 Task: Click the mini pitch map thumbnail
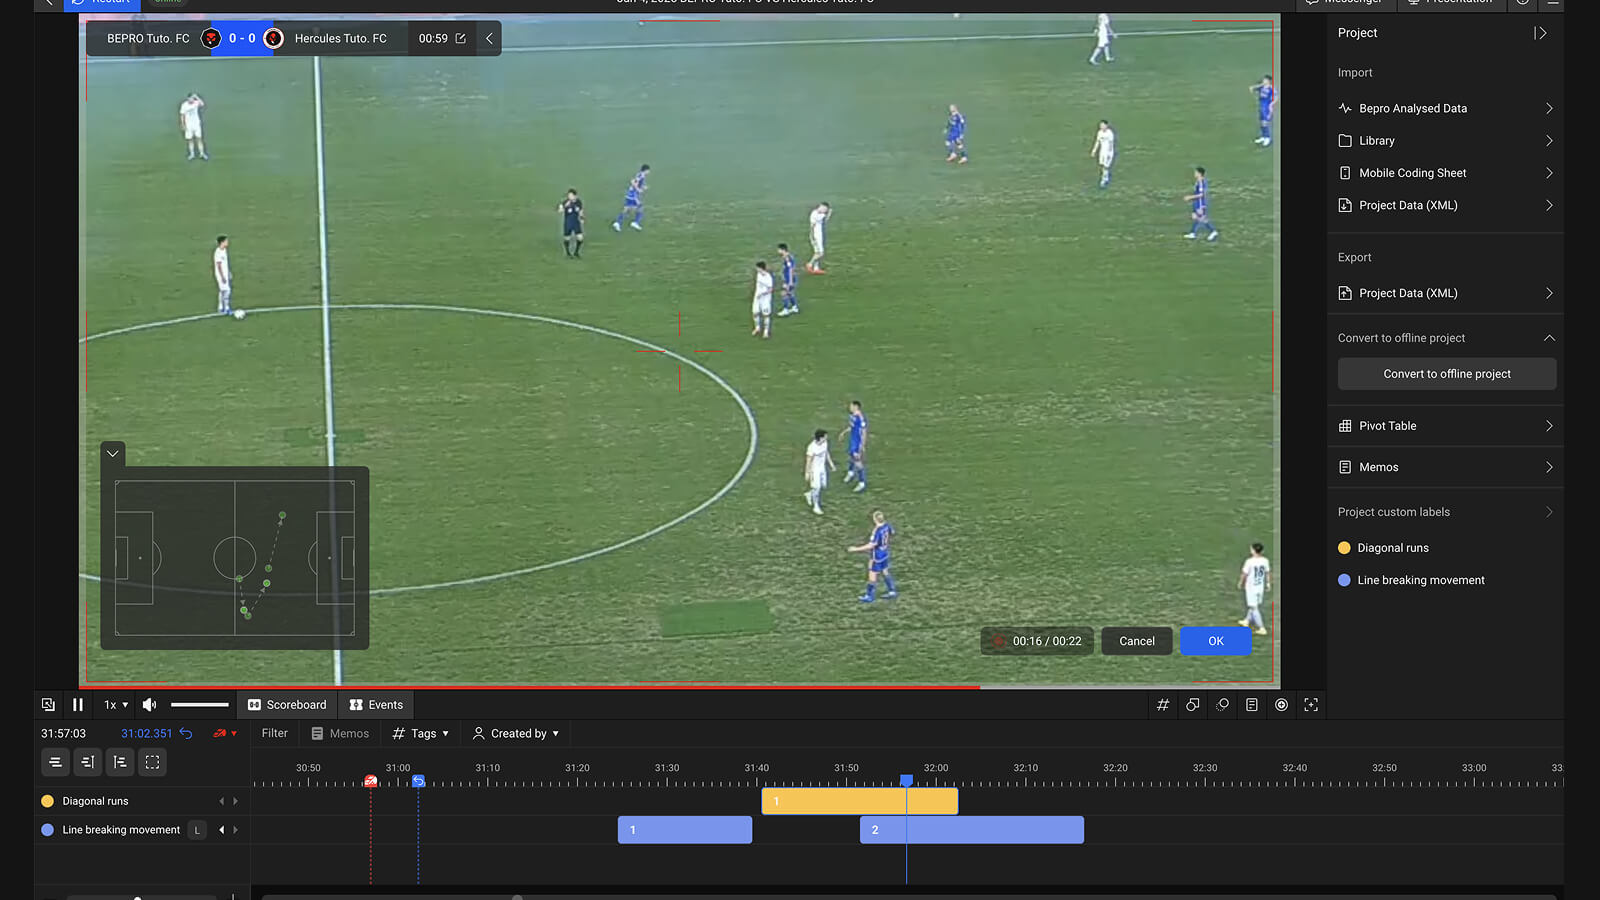235,558
